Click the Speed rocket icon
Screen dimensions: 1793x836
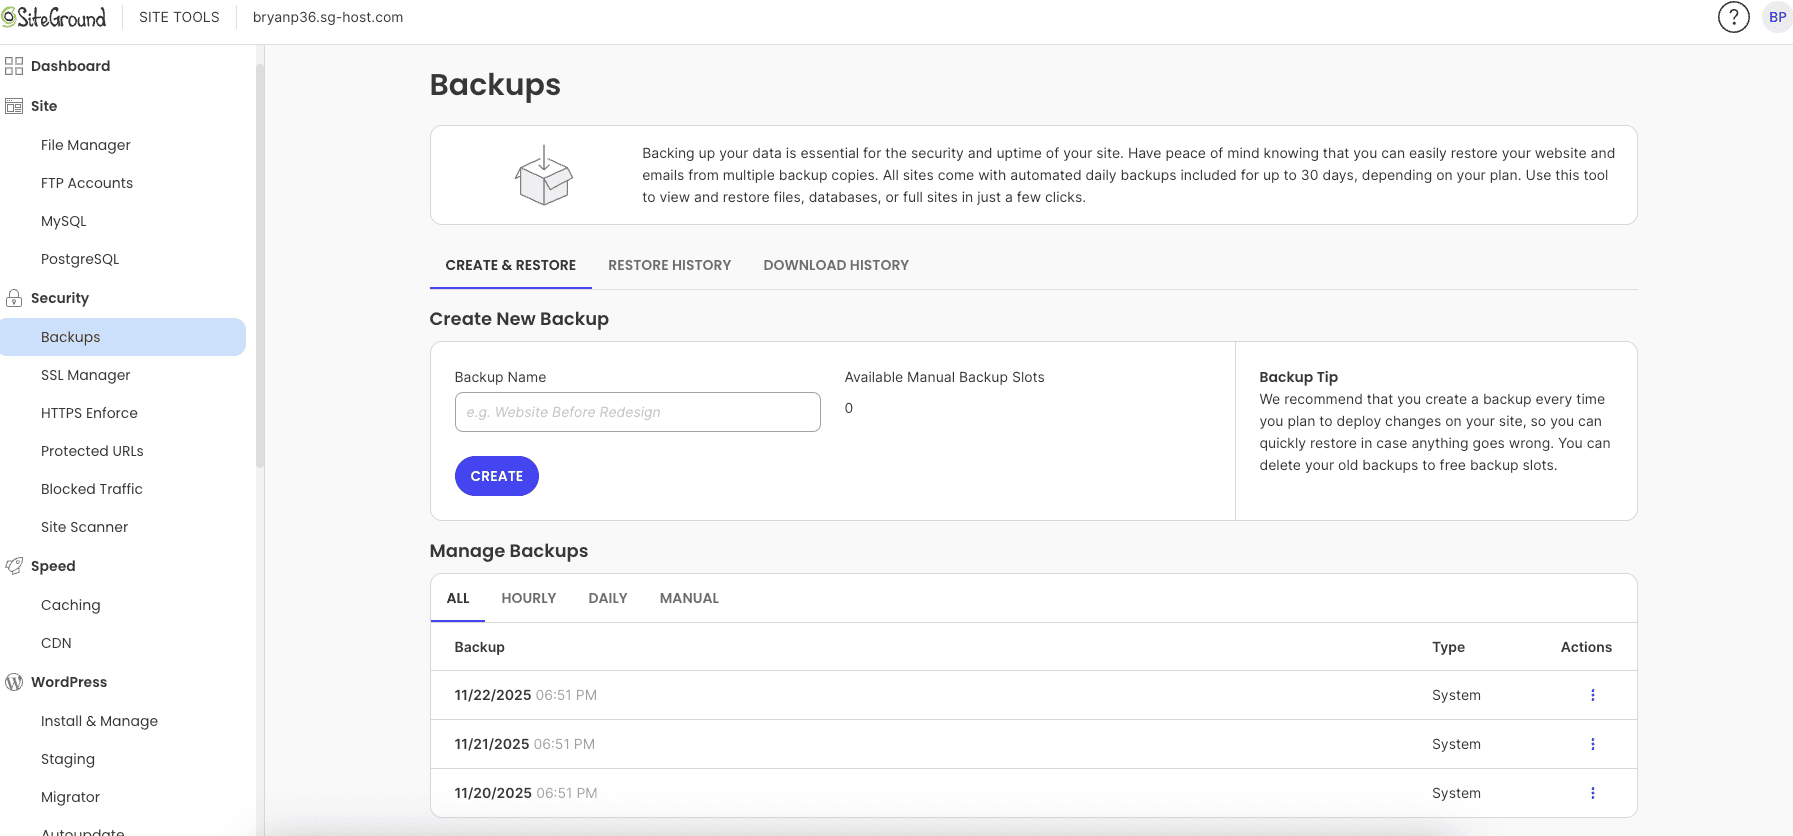tap(14, 566)
